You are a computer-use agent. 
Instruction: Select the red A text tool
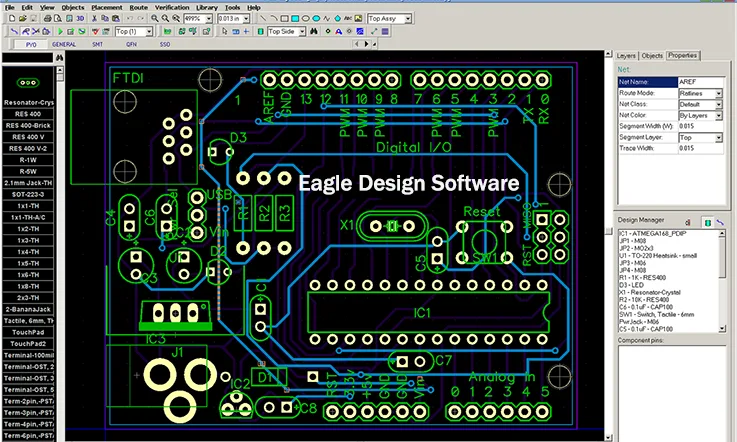tap(338, 32)
